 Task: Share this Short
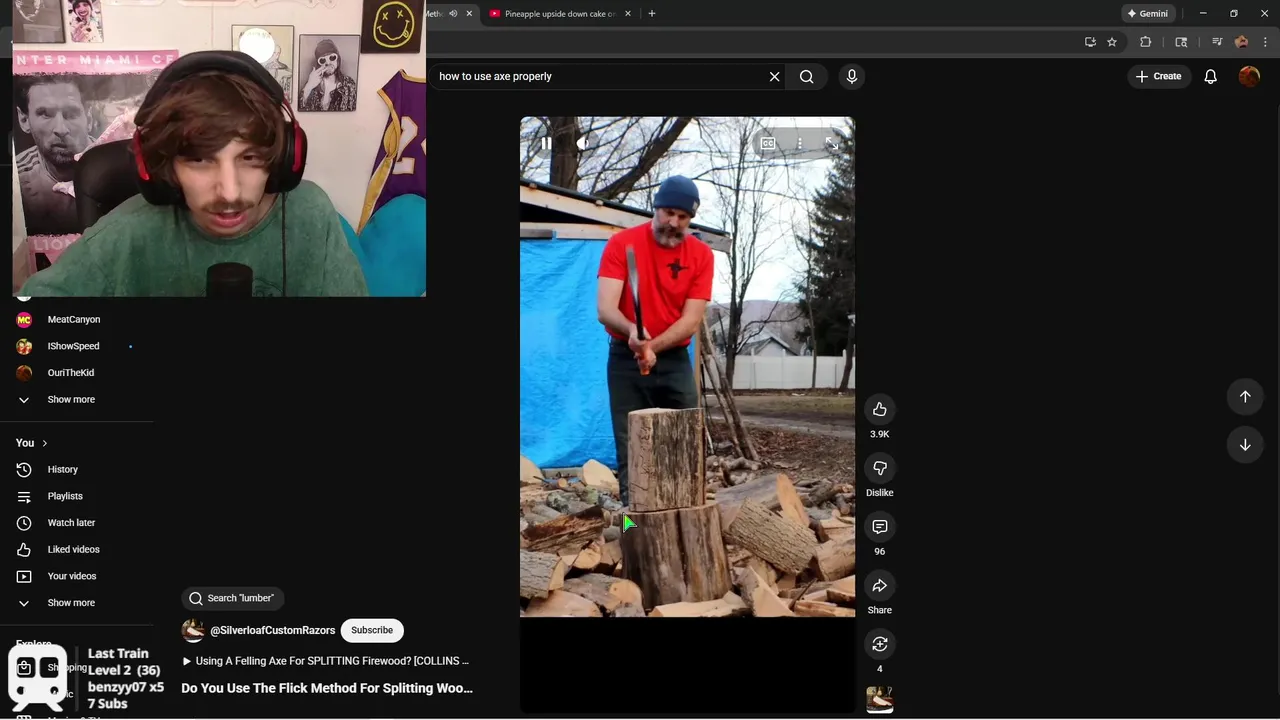click(880, 586)
